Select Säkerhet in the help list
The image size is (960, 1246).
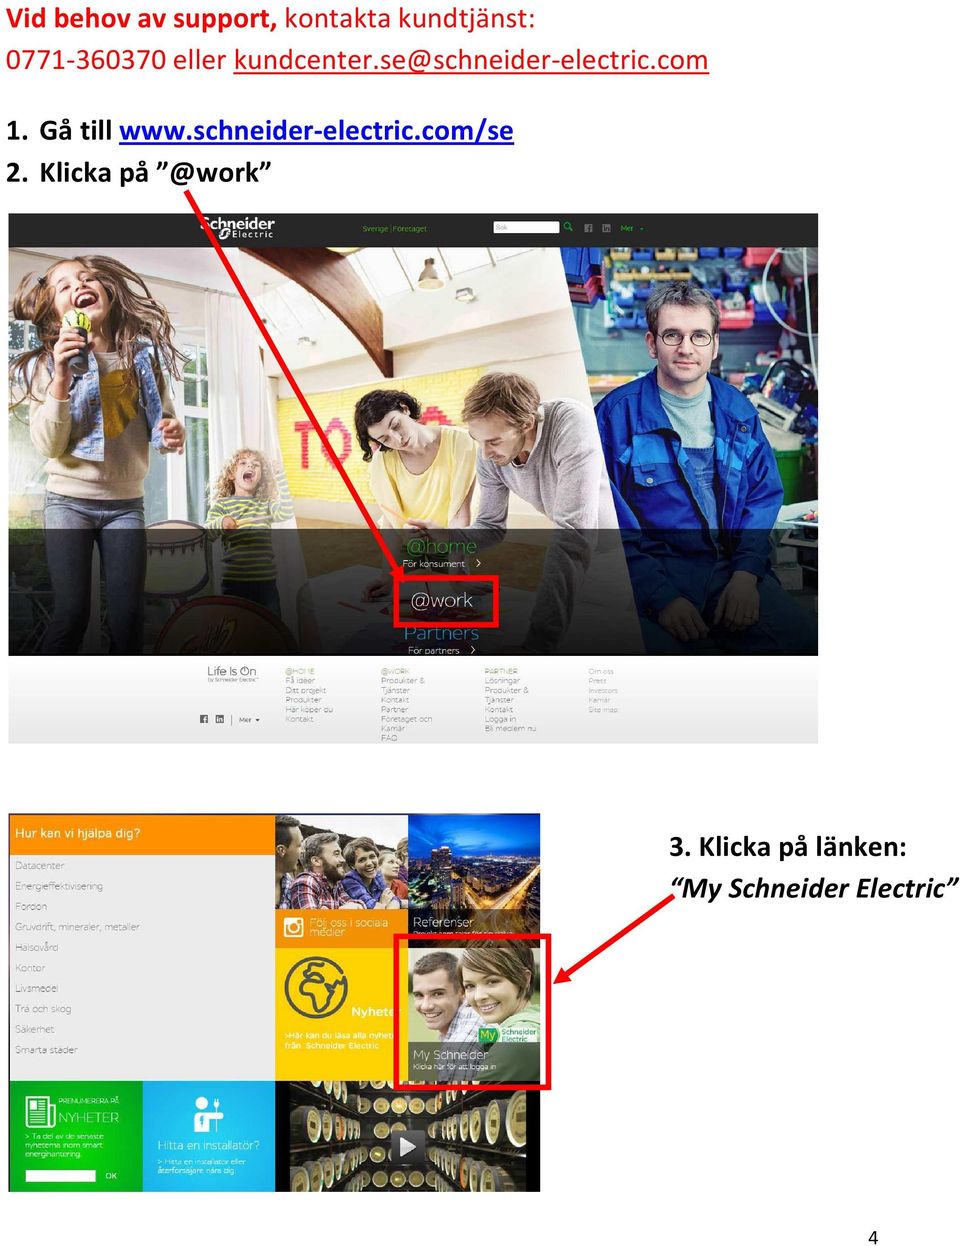click(x=35, y=1029)
